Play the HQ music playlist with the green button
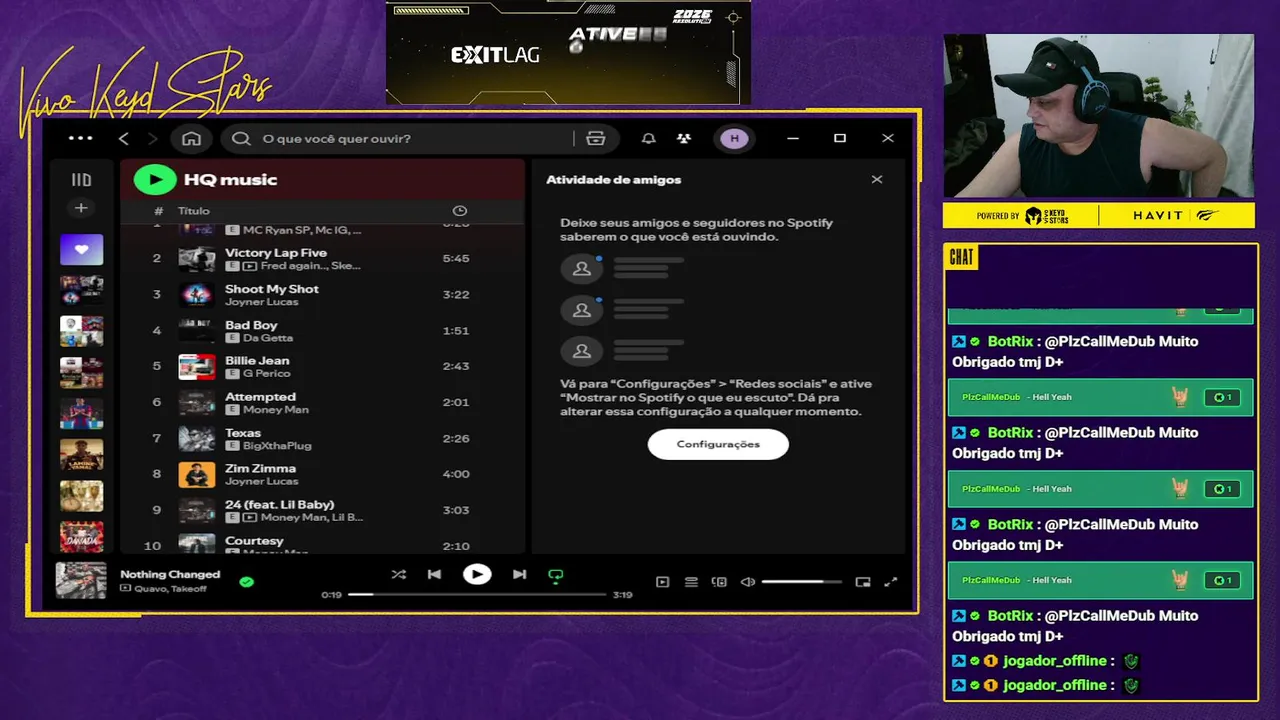 coord(154,179)
